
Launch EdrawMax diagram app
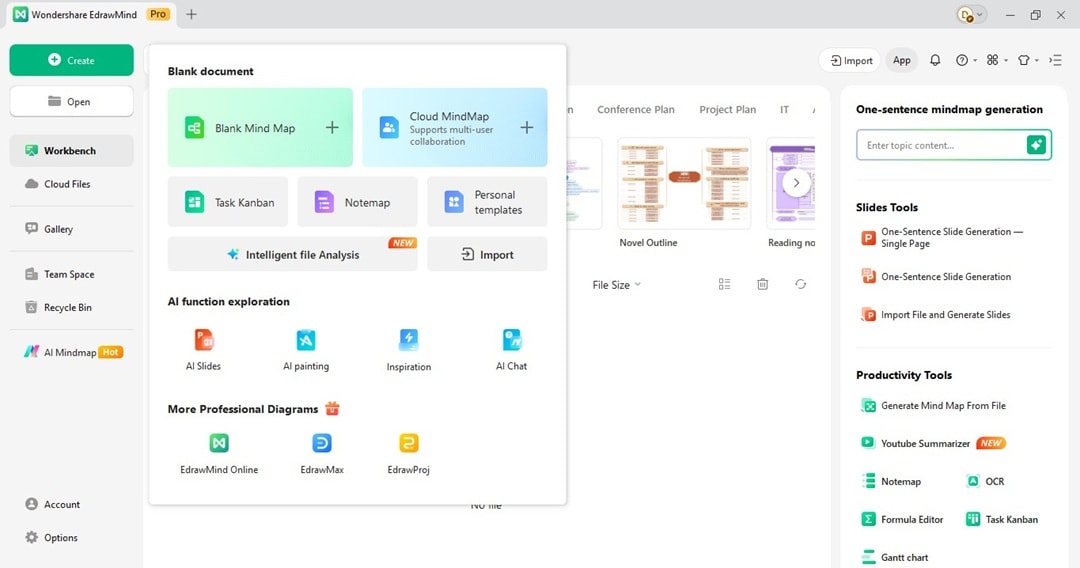[322, 454]
